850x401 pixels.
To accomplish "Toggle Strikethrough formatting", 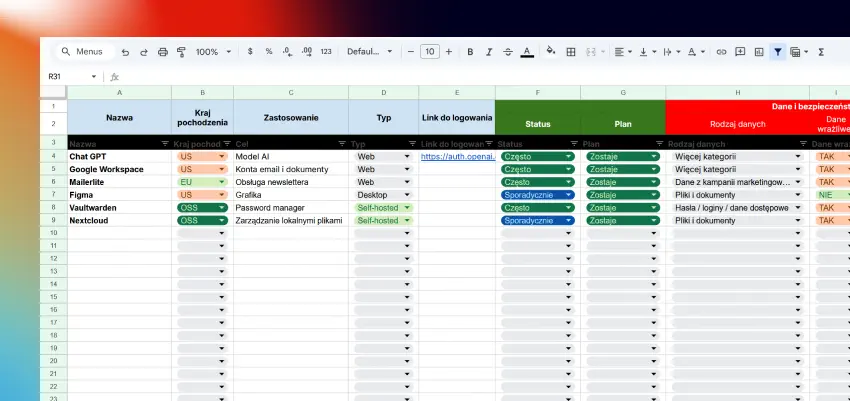I will click(508, 52).
